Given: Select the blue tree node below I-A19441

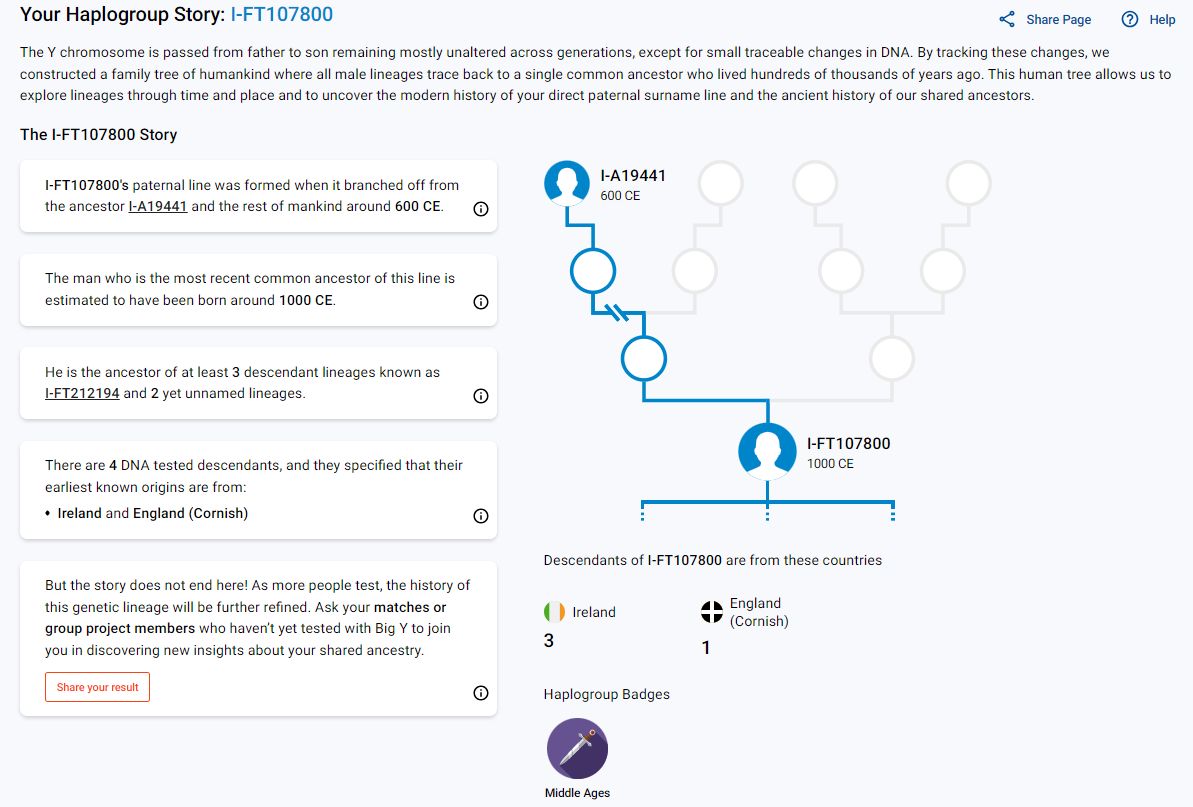Looking at the screenshot, I should pos(593,271).
